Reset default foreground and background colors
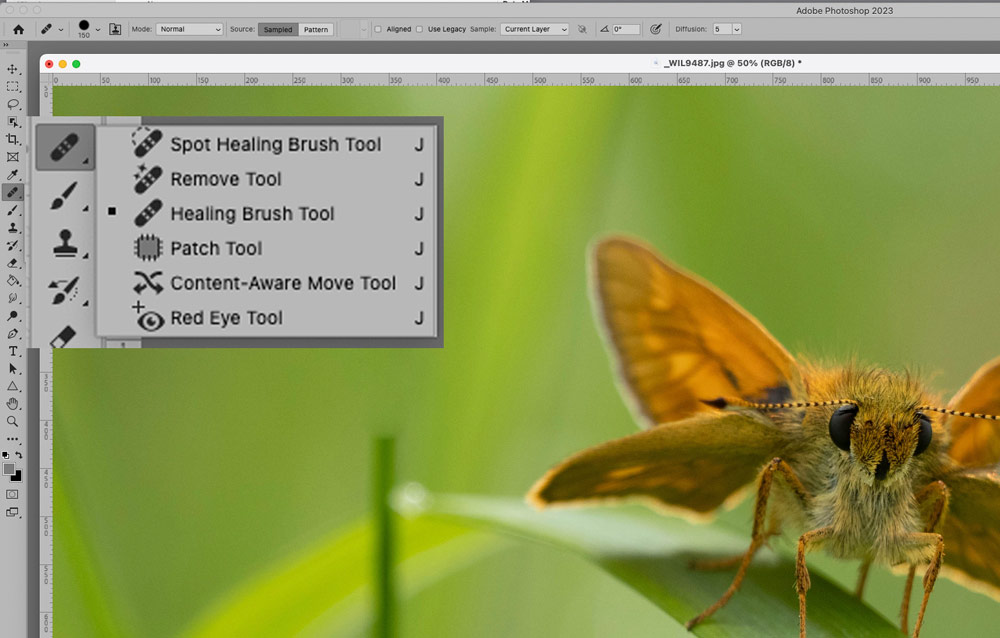 coord(6,455)
